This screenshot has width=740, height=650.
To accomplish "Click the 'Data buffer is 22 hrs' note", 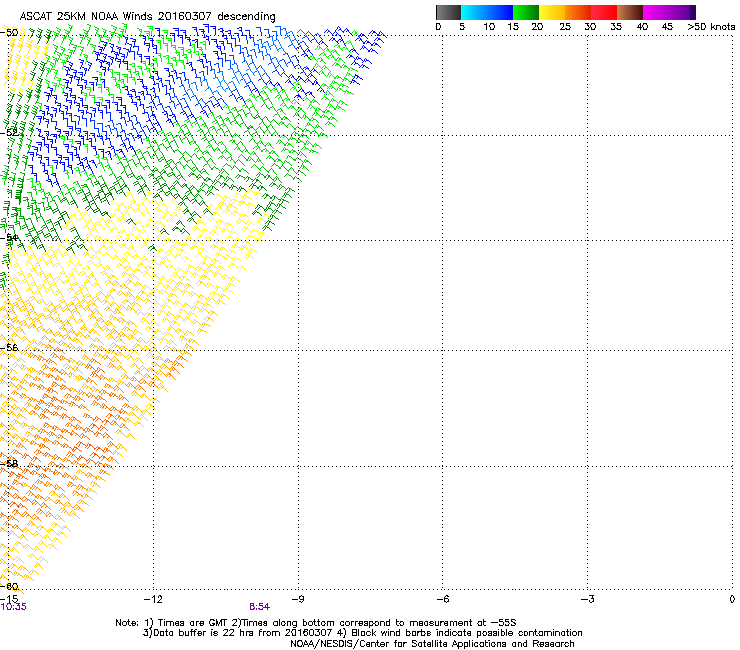I will click(x=362, y=633).
